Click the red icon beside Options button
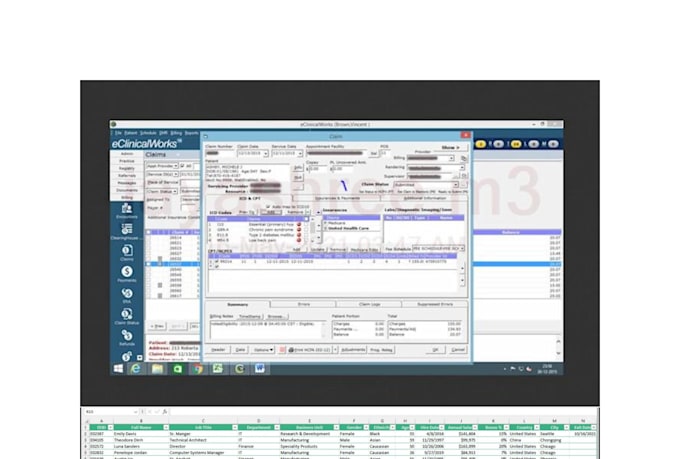The width and height of the screenshot is (680, 459). (x=282, y=350)
